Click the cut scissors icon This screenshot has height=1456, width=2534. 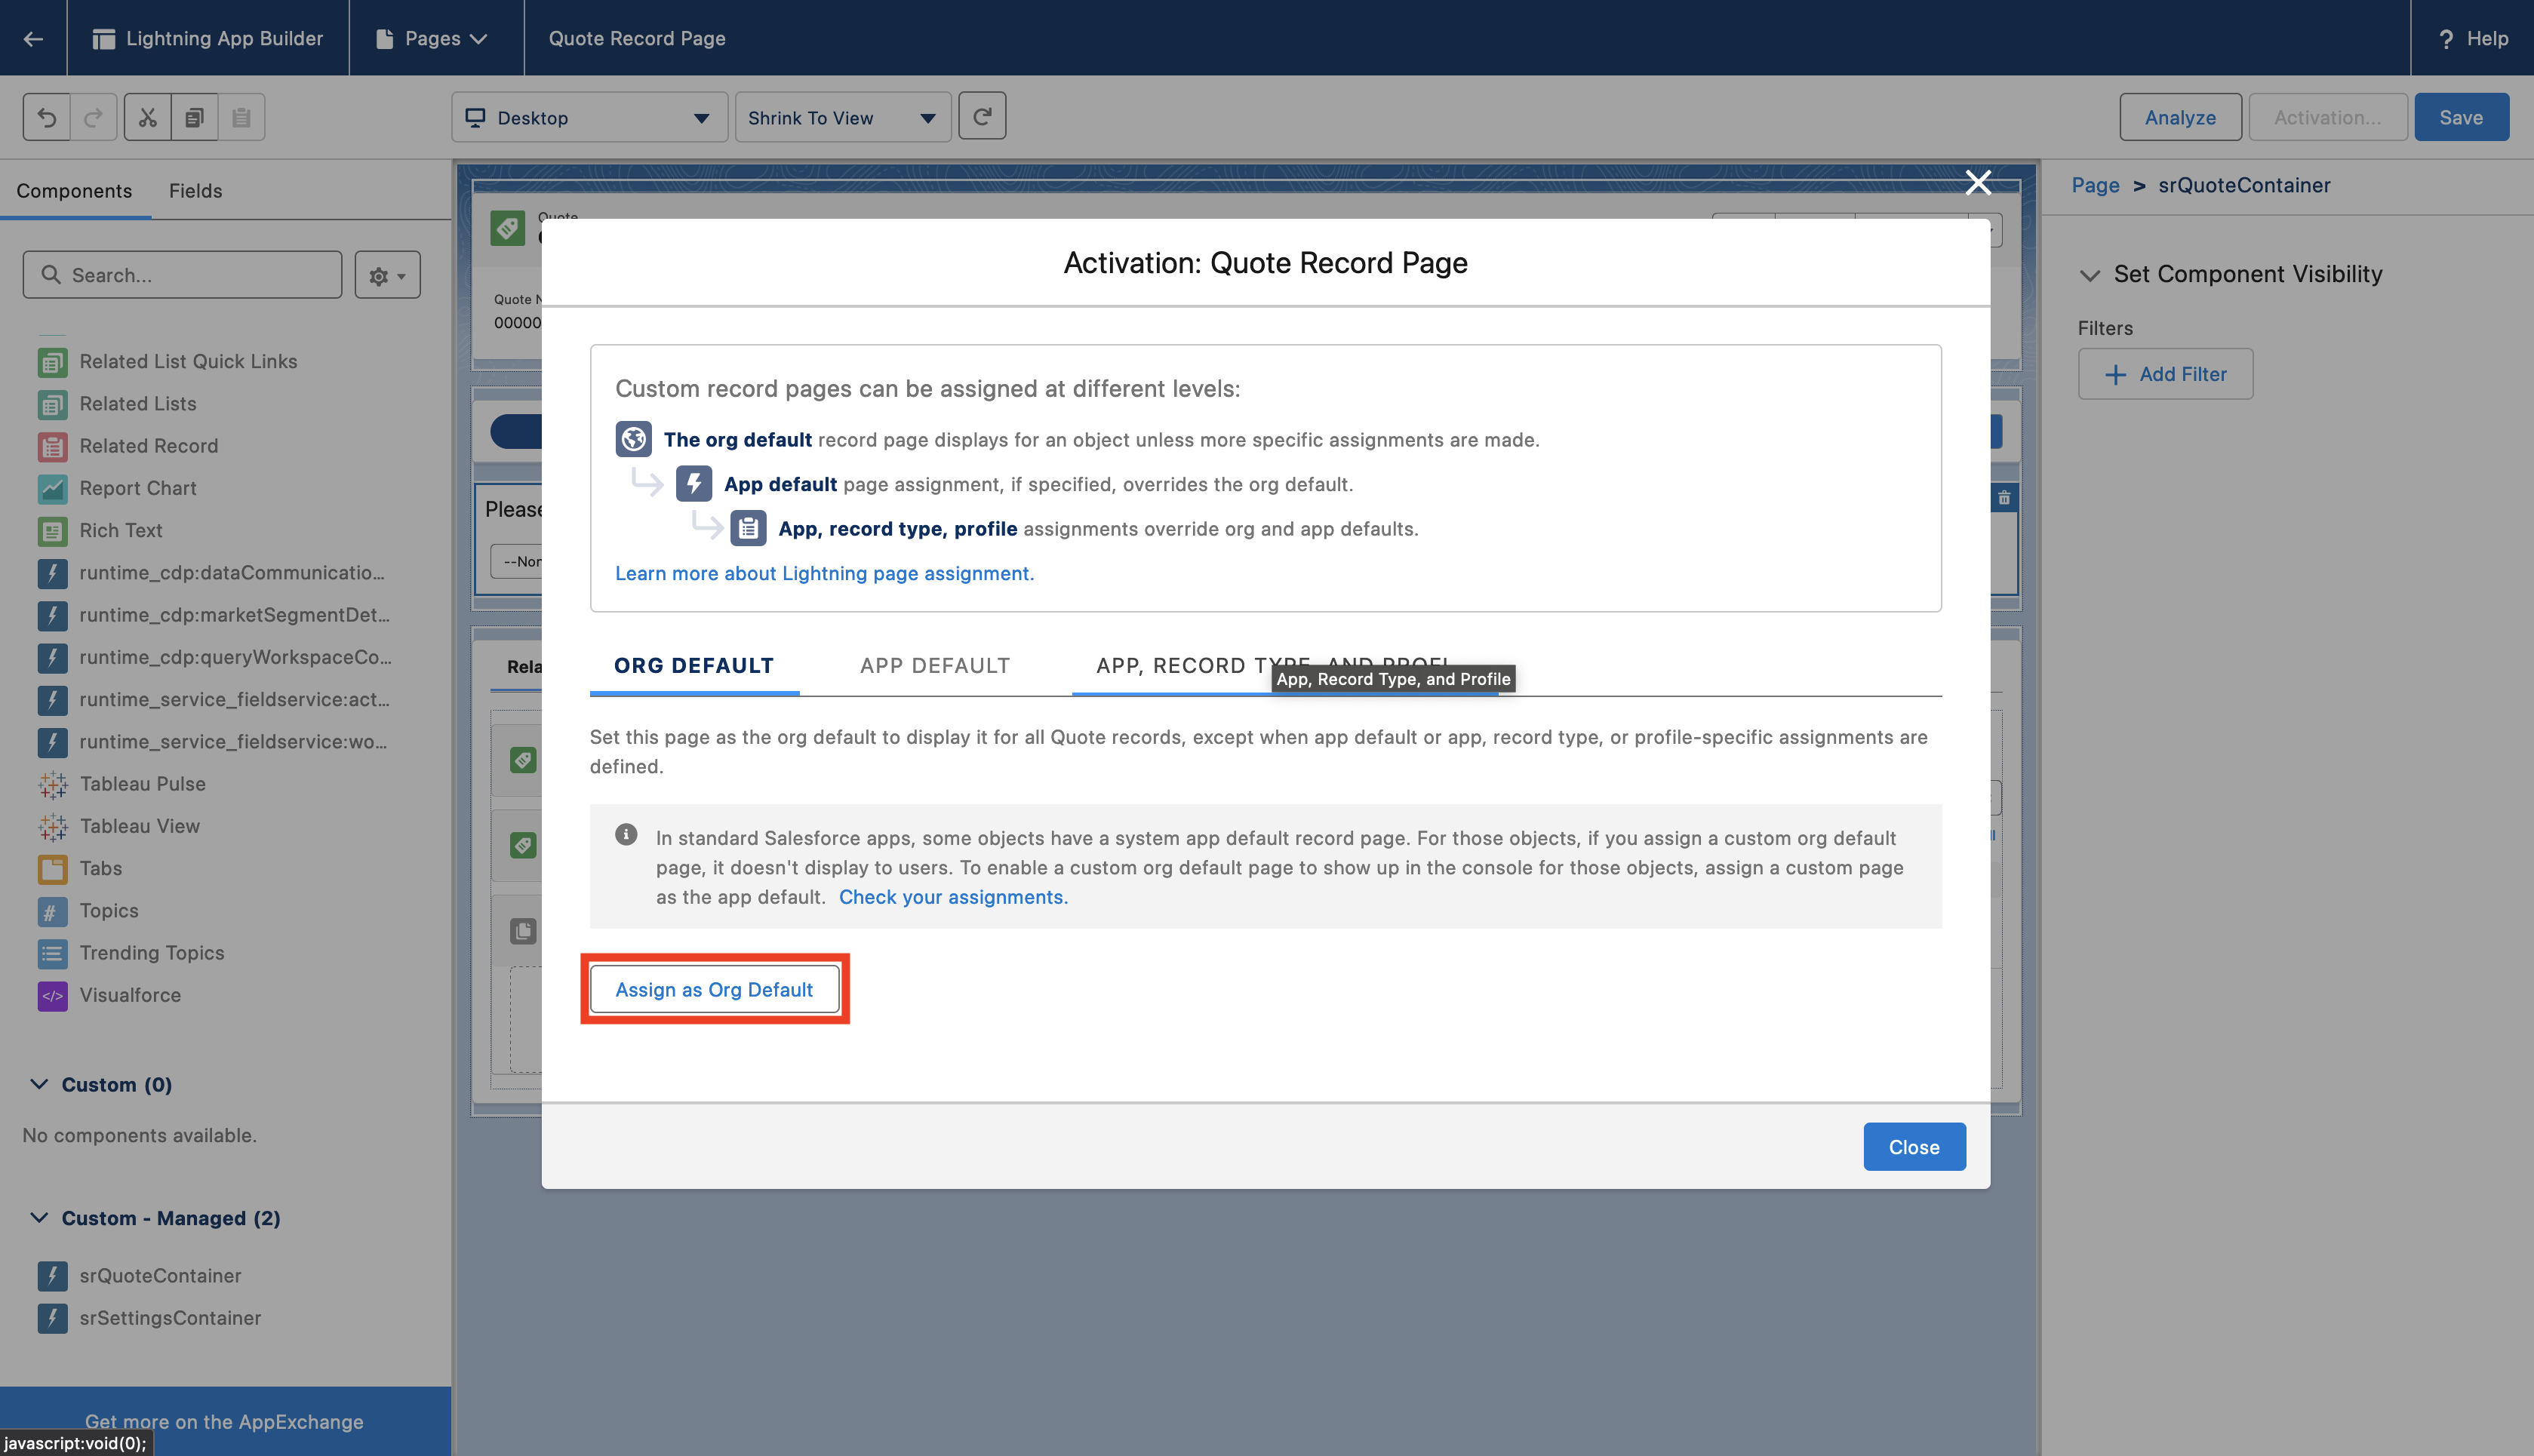point(148,117)
